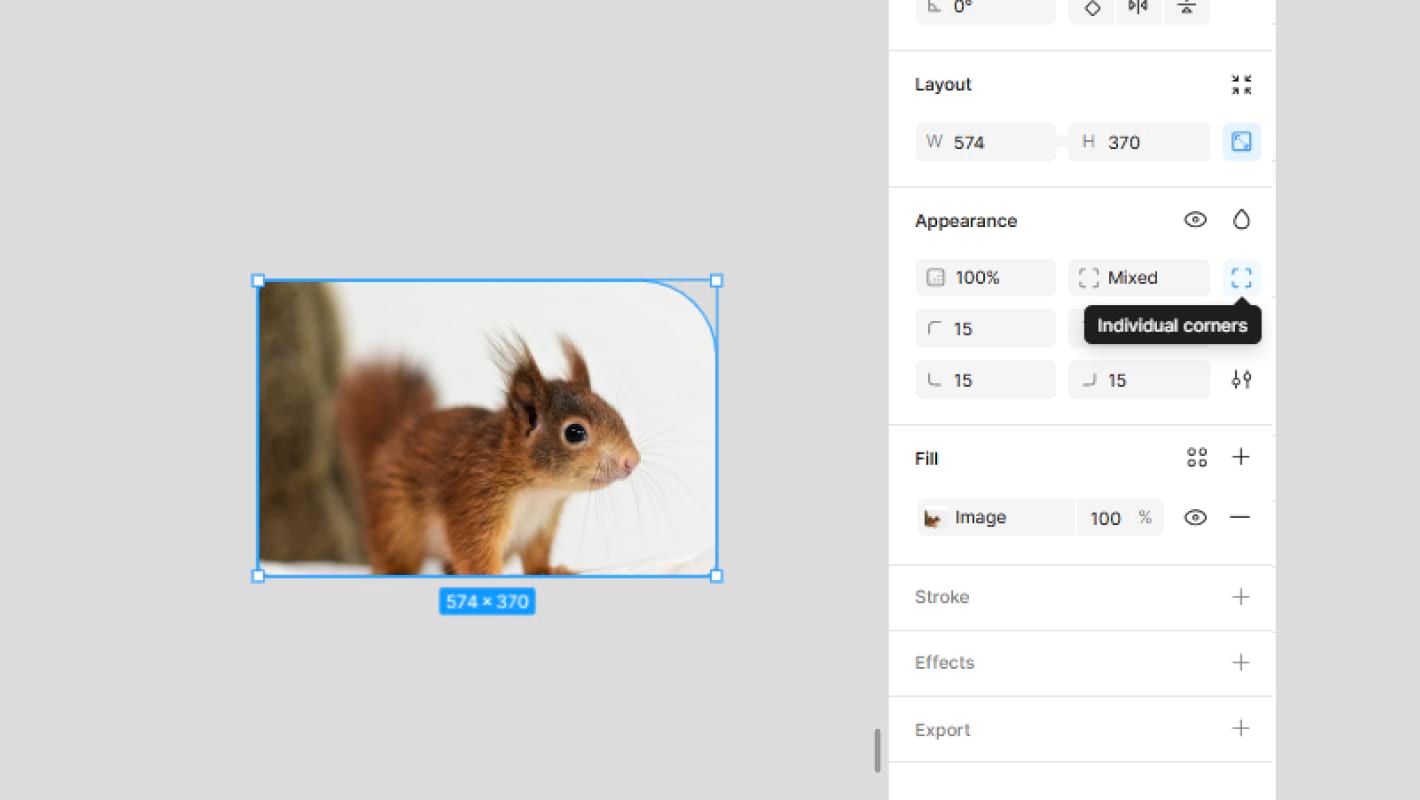
Task: Click the Fill styles four-dots icon
Action: (1197, 458)
